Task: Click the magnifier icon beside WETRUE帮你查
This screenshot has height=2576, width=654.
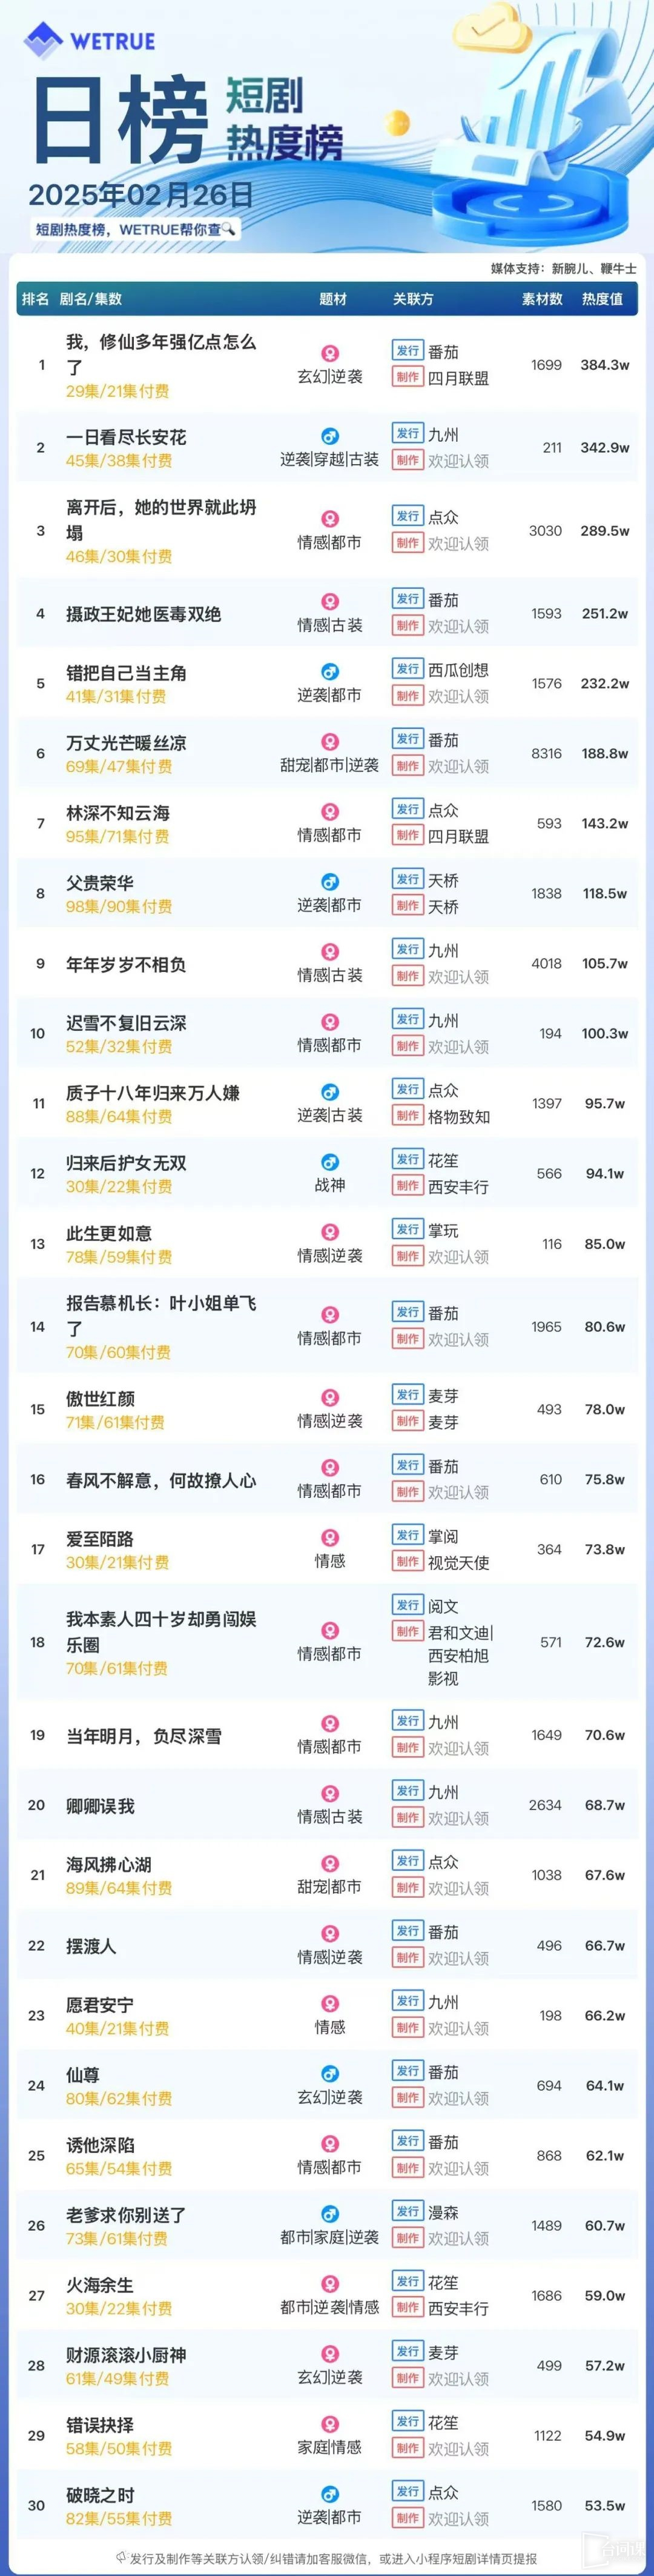Action: 229,229
